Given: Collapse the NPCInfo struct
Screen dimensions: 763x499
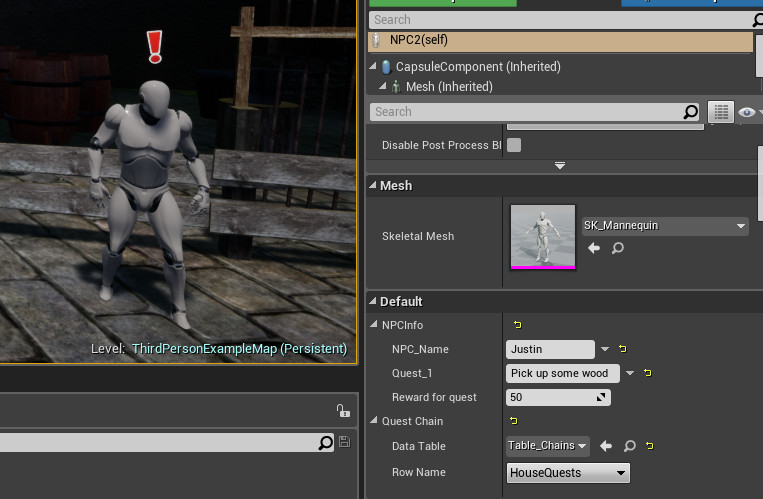Looking at the screenshot, I should pyautogui.click(x=374, y=324).
